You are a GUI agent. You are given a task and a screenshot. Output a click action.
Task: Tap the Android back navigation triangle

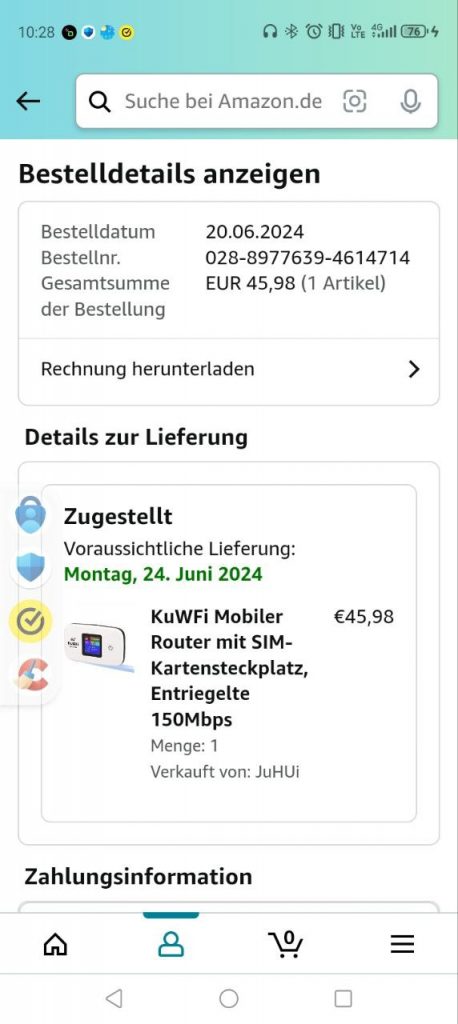[114, 998]
